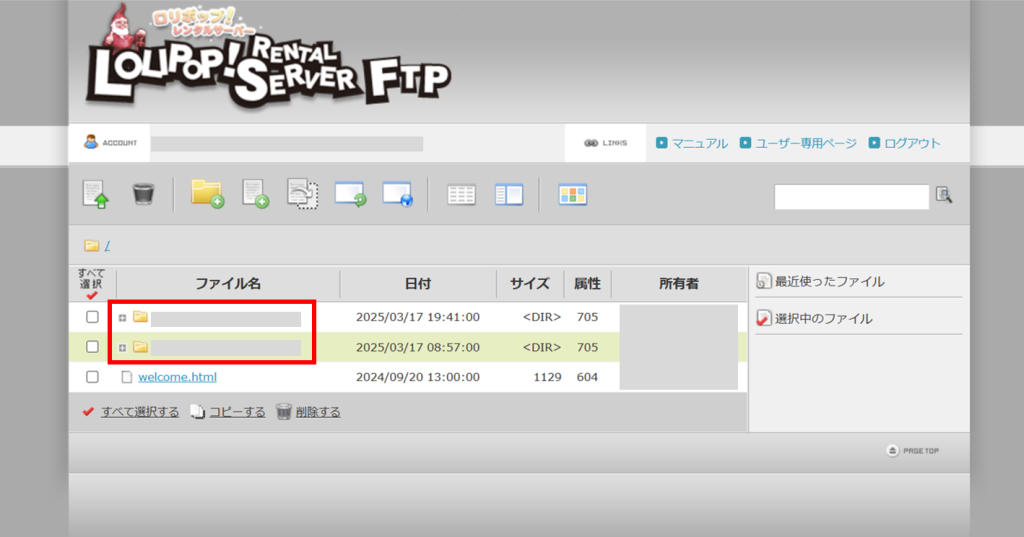
Task: Click the trash can delete icon
Action: coord(143,194)
